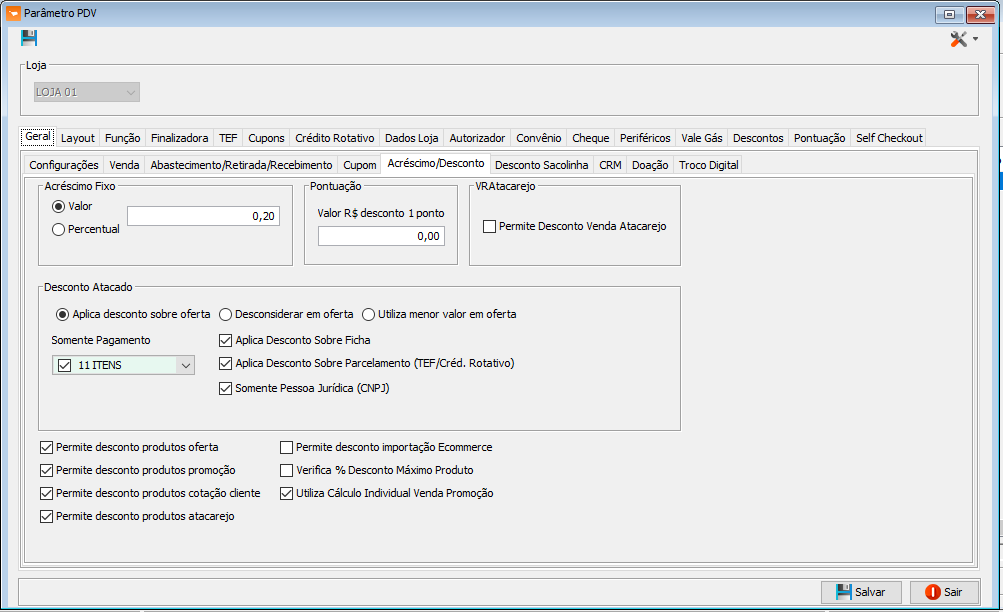Switch to the Self Checkout tab
This screenshot has height=612, width=1003.
(x=888, y=138)
